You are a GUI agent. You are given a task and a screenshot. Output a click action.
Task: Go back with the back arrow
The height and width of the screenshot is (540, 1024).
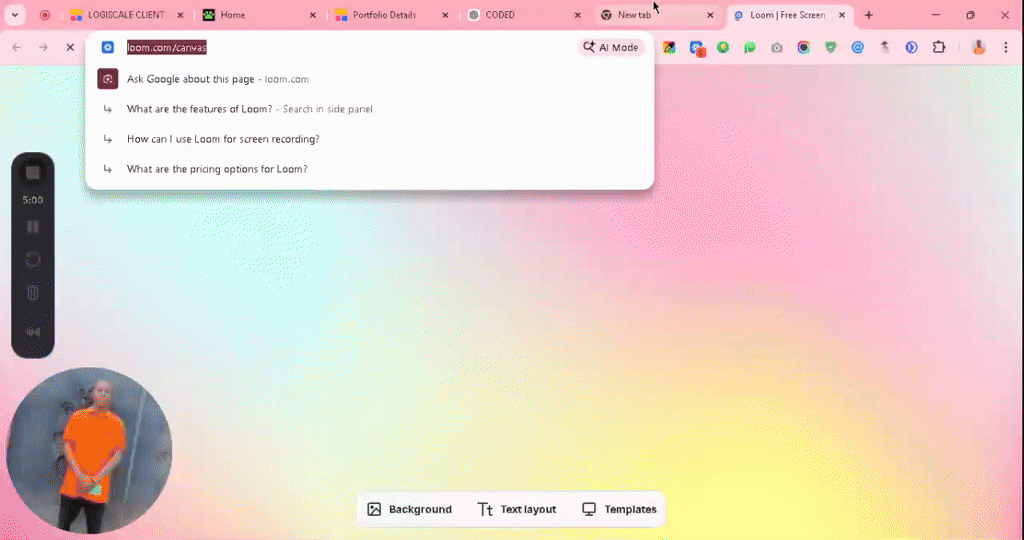coord(17,47)
